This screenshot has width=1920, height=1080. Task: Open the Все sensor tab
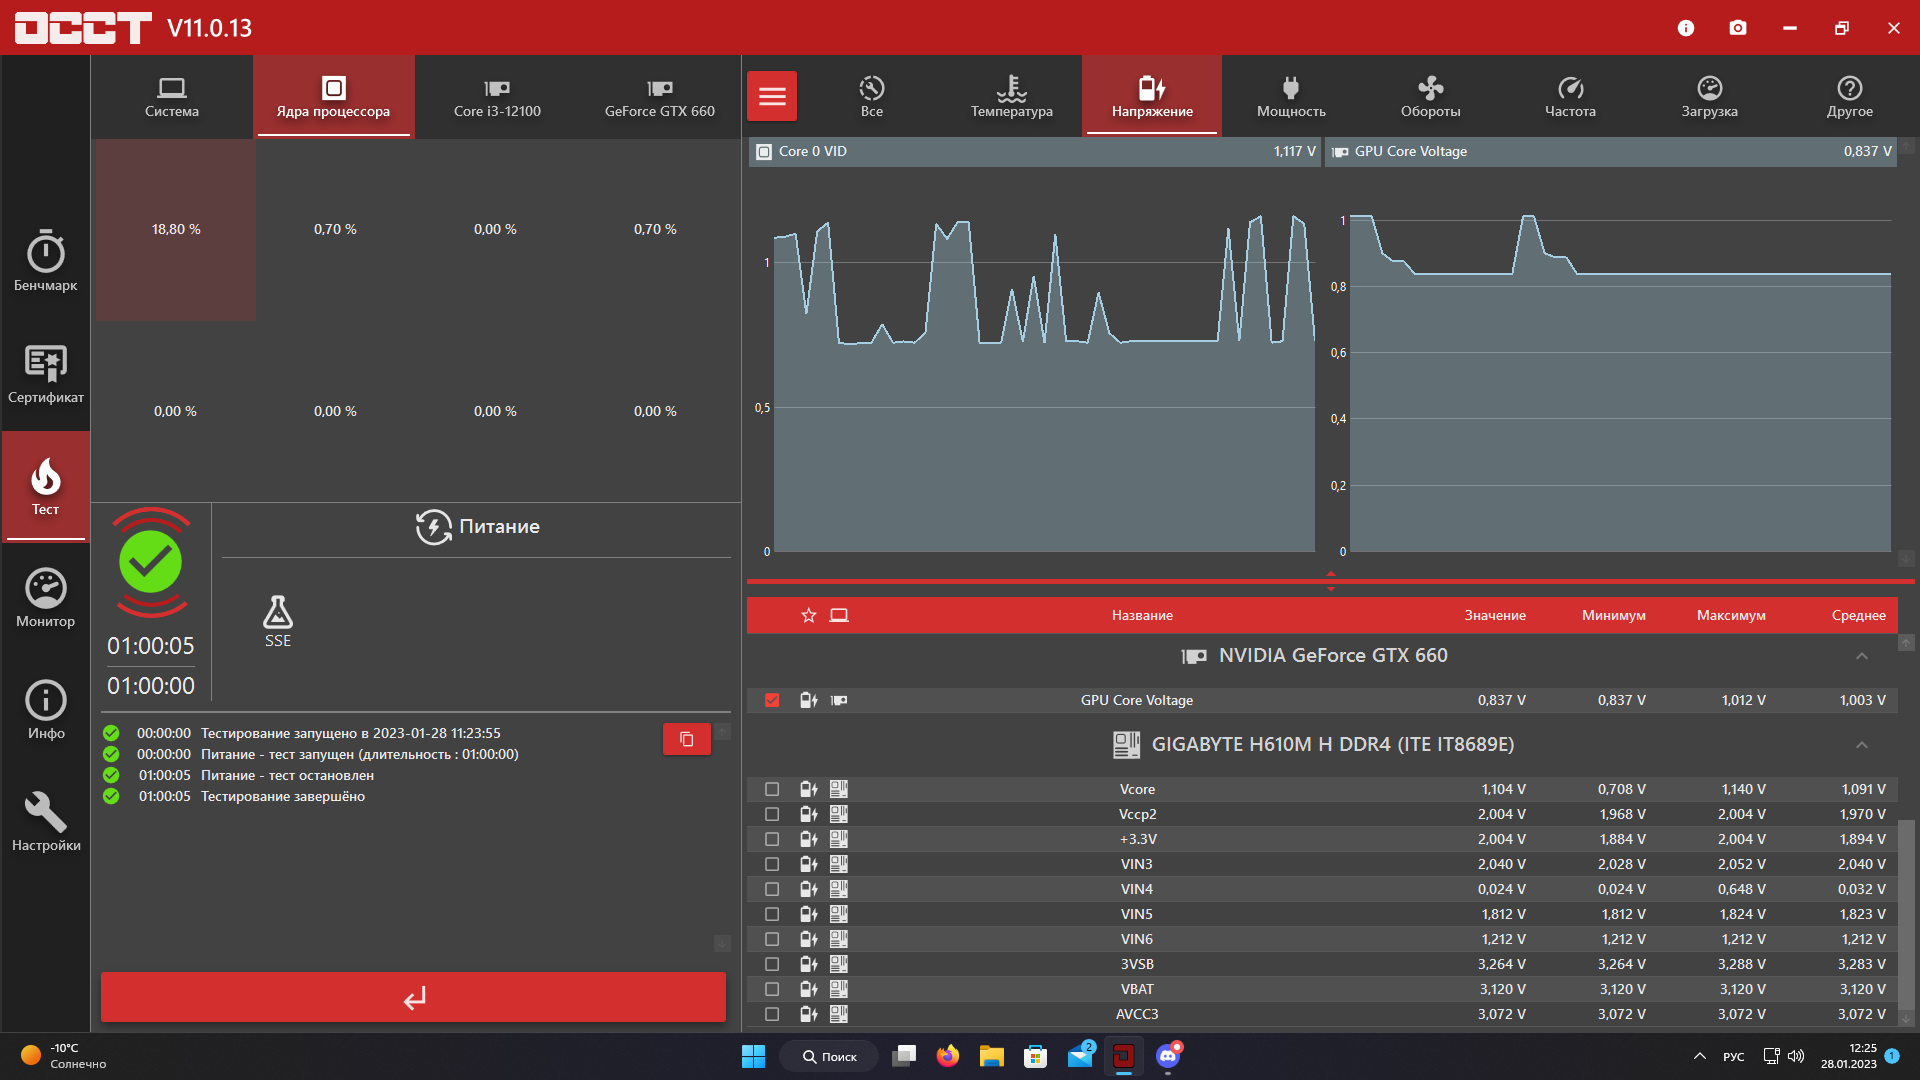coord(872,96)
